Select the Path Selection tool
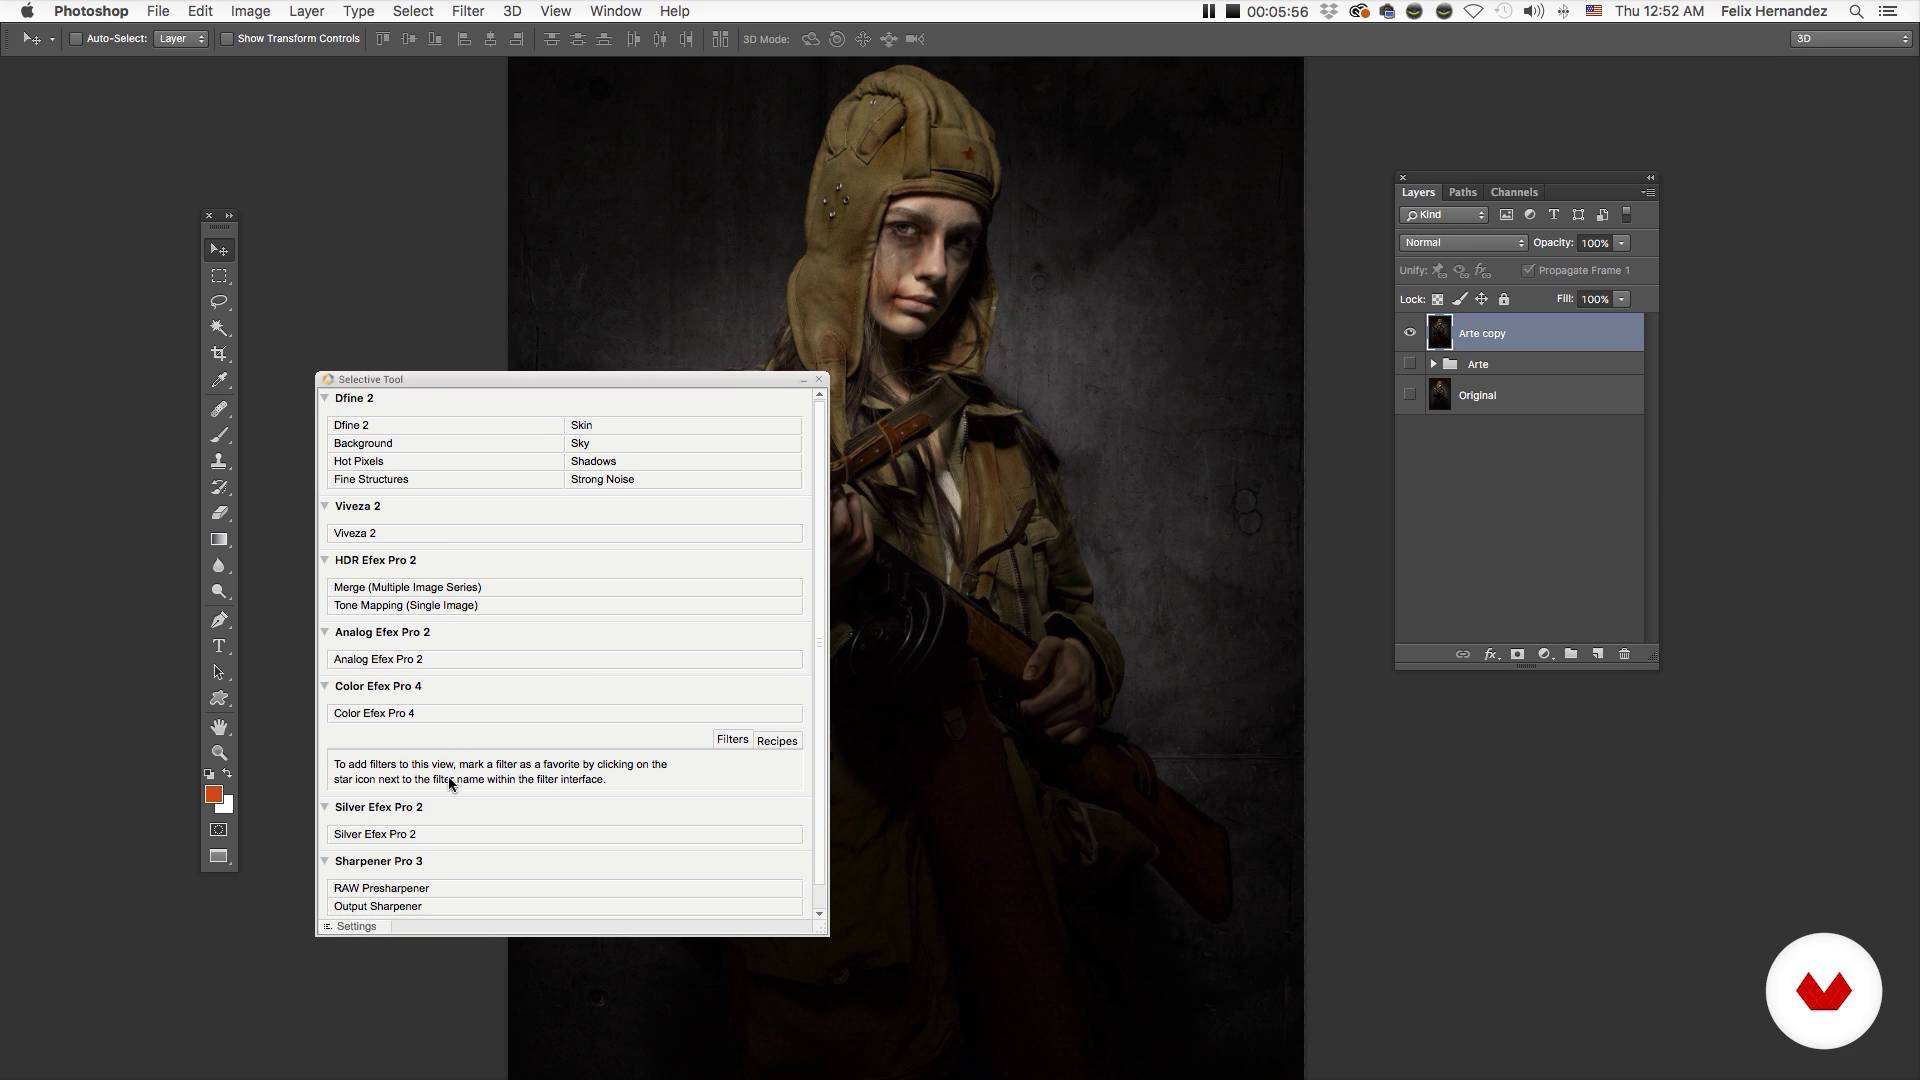 tap(219, 672)
